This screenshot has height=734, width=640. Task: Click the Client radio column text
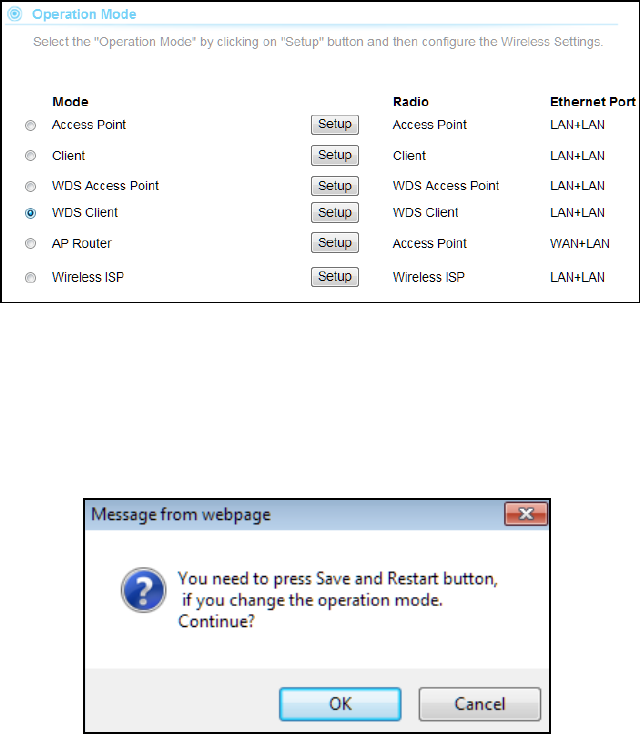pos(409,155)
